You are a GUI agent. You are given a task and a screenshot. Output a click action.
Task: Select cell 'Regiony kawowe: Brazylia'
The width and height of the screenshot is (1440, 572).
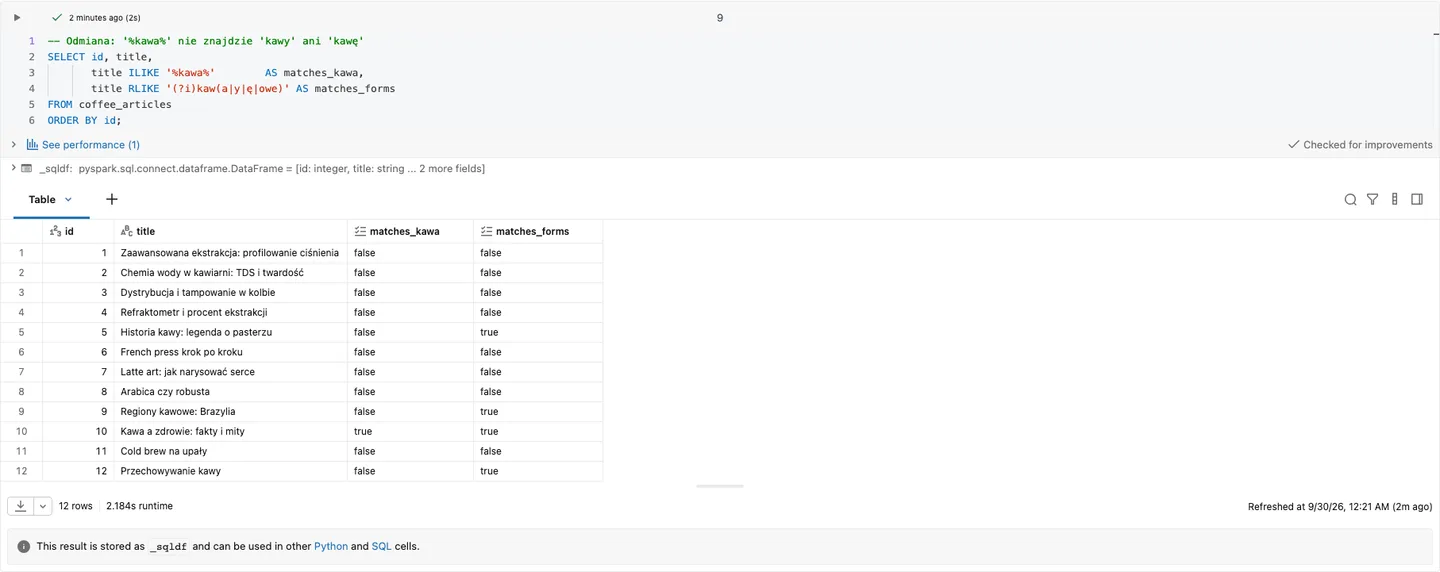231,411
